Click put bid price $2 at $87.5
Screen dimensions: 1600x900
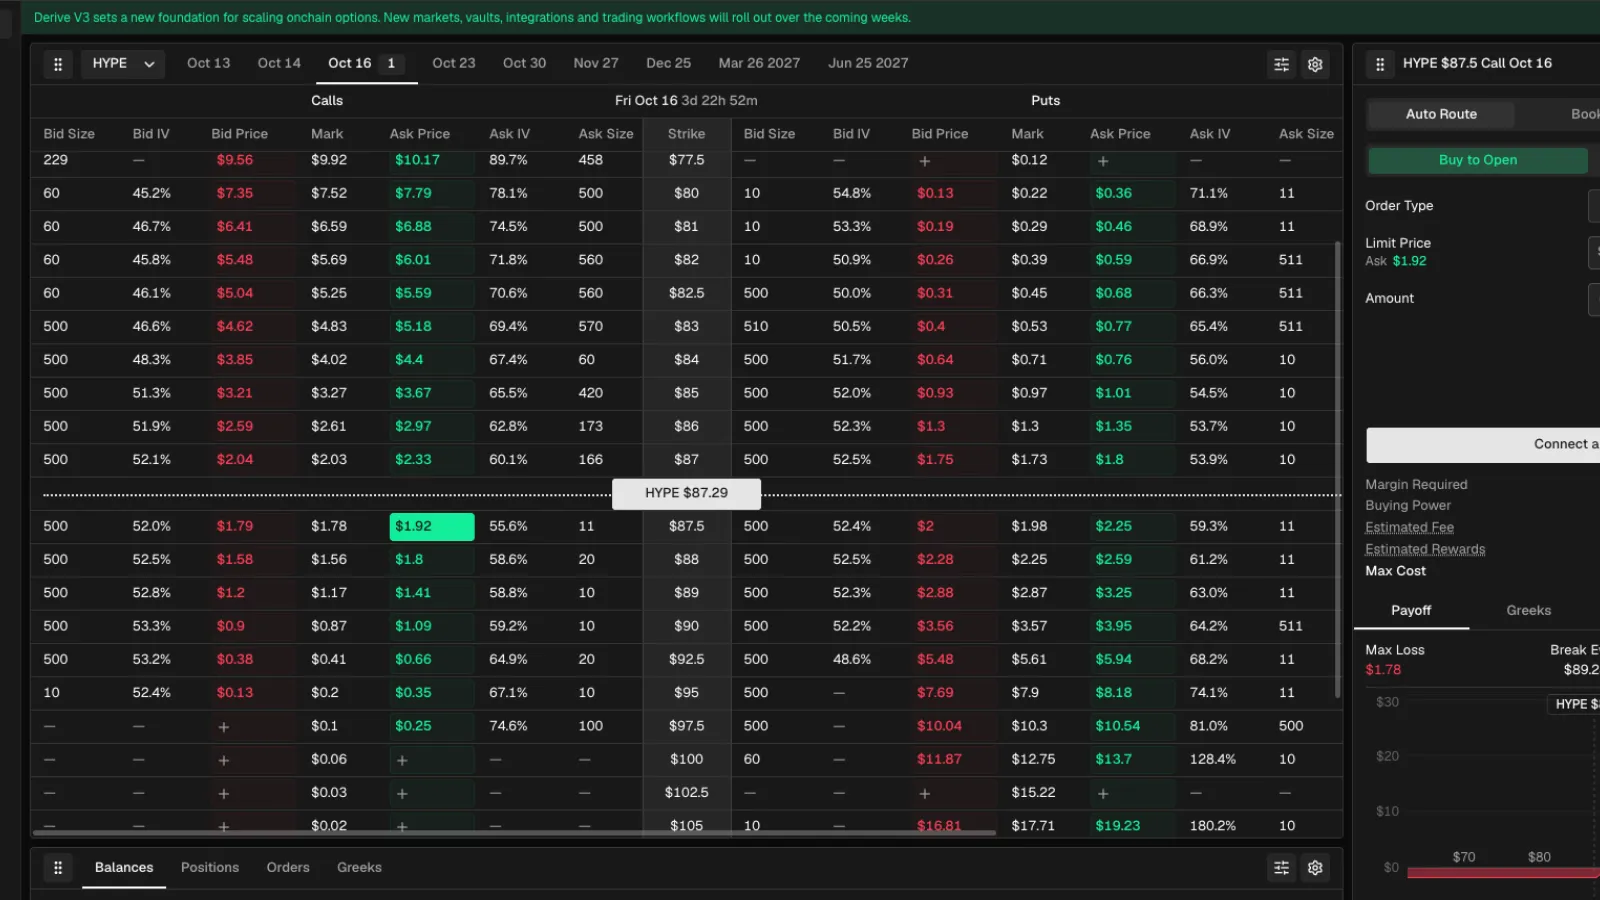(x=925, y=527)
